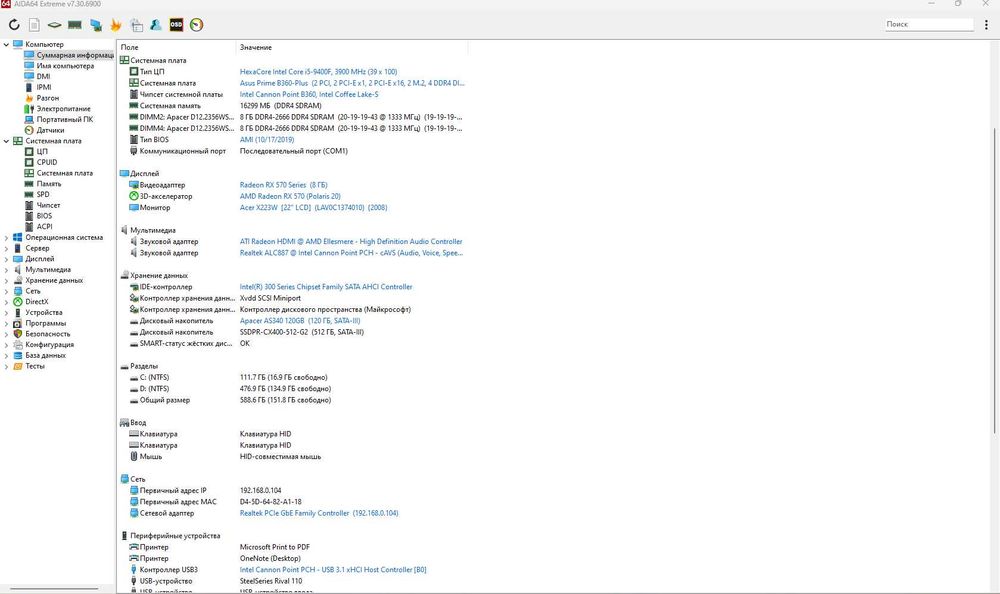This screenshot has height=594, width=1000.
Task: Open the Realtek ALC887 audio link
Action: pos(351,253)
